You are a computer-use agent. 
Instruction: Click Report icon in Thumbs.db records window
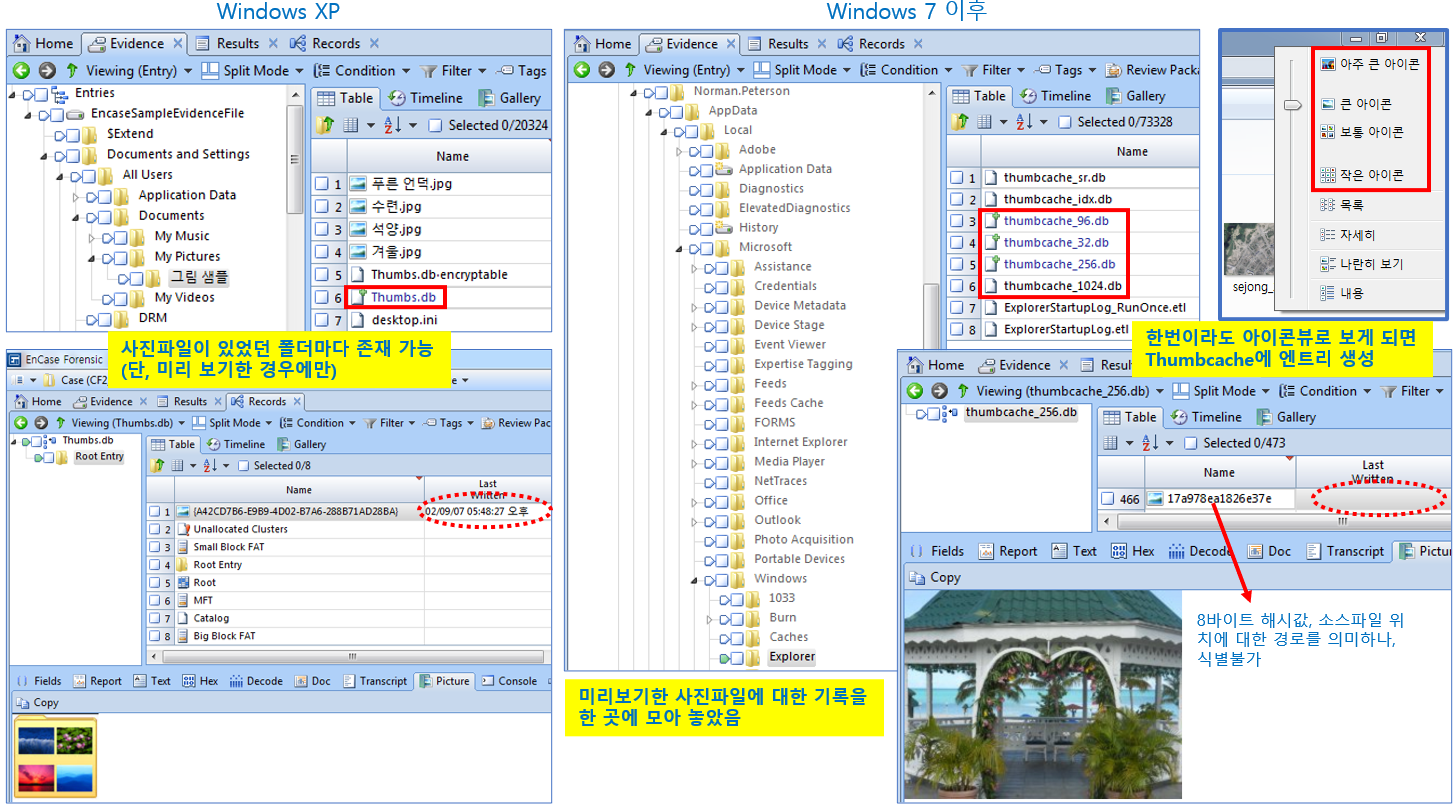point(79,681)
